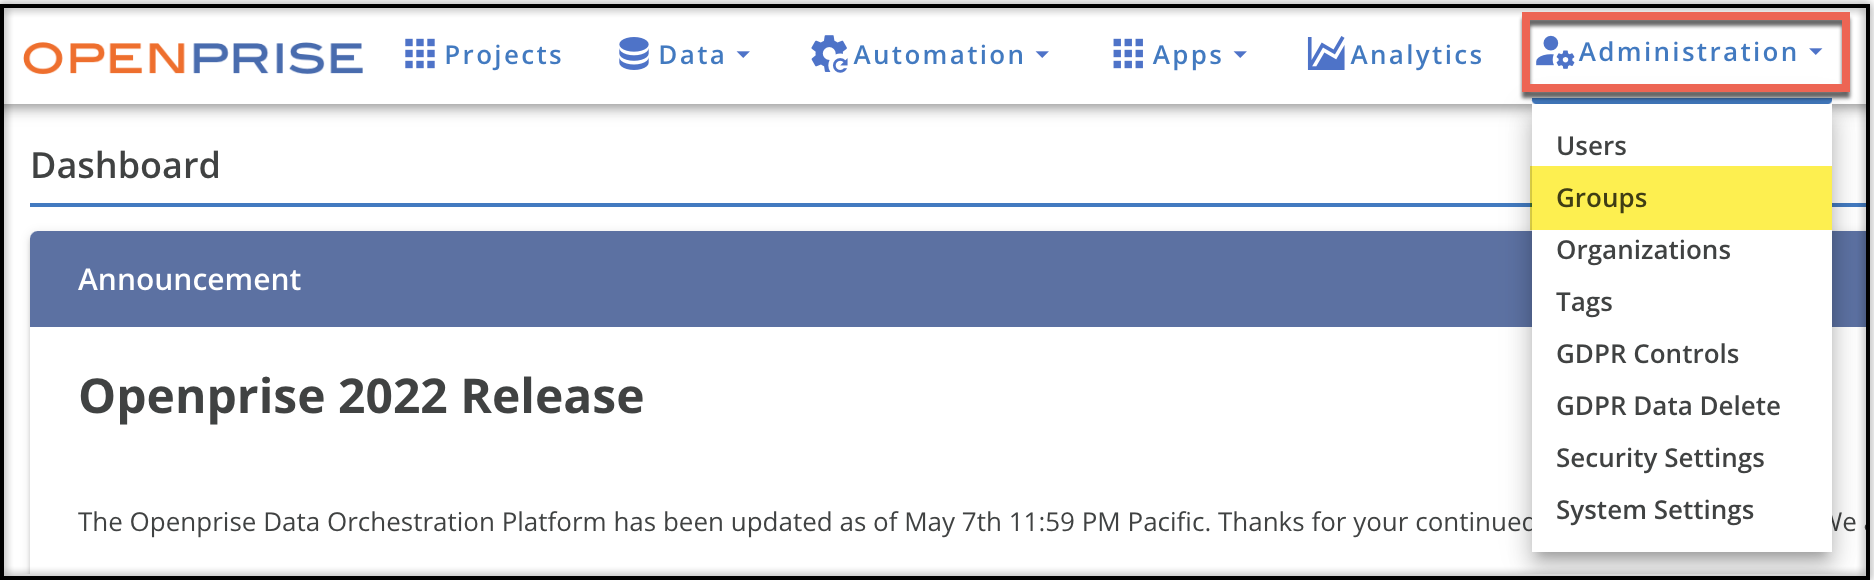Expand the Automation dropdown arrow
Image resolution: width=1874 pixels, height=580 pixels.
(1042, 55)
